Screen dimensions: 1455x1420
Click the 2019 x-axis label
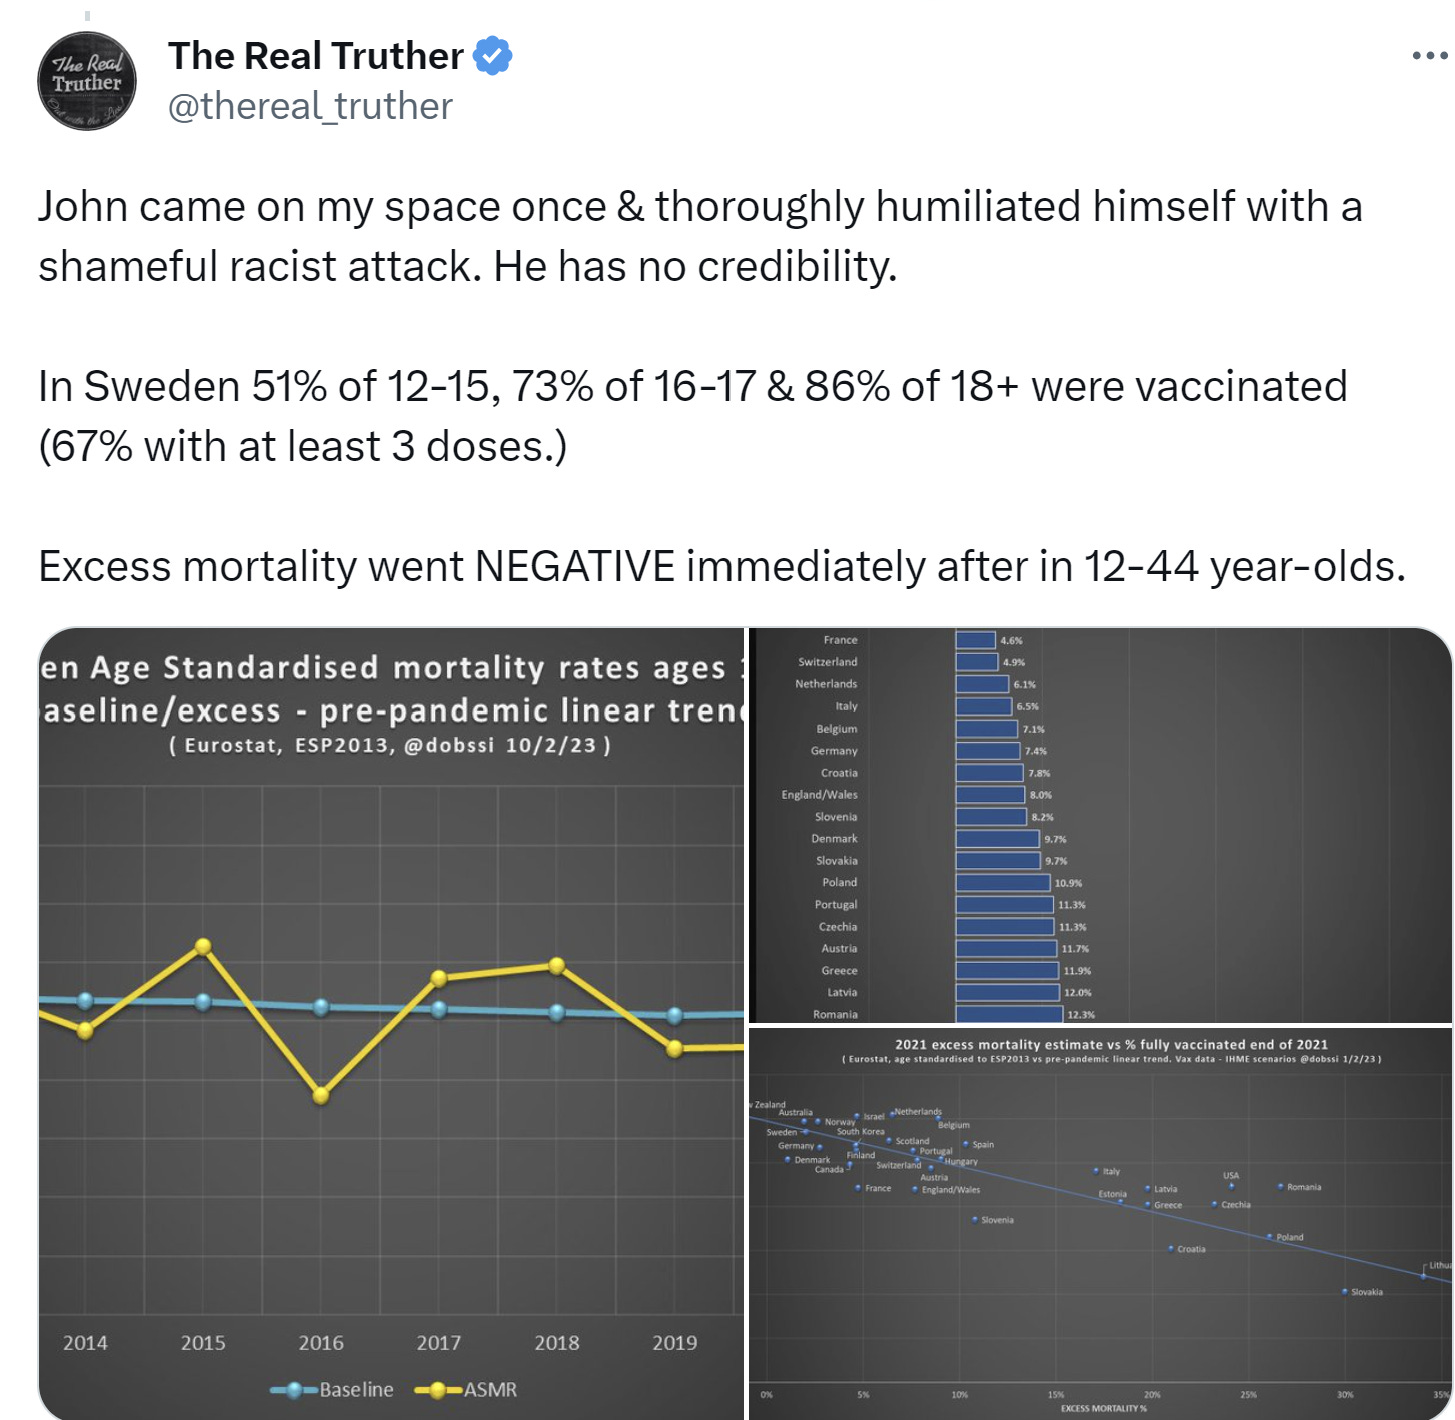coord(675,1343)
